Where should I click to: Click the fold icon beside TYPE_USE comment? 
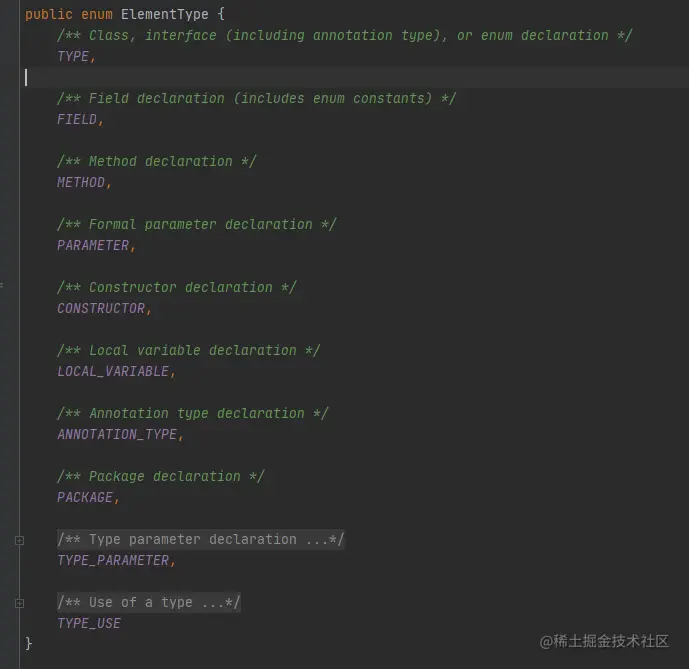pyautogui.click(x=19, y=604)
